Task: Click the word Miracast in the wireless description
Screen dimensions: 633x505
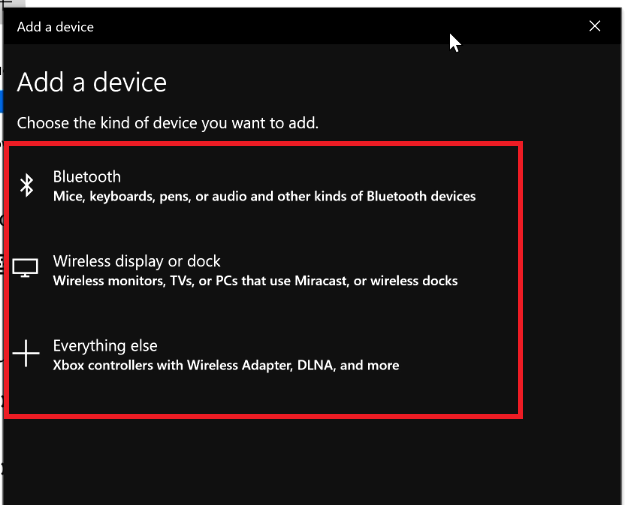Action: (321, 281)
